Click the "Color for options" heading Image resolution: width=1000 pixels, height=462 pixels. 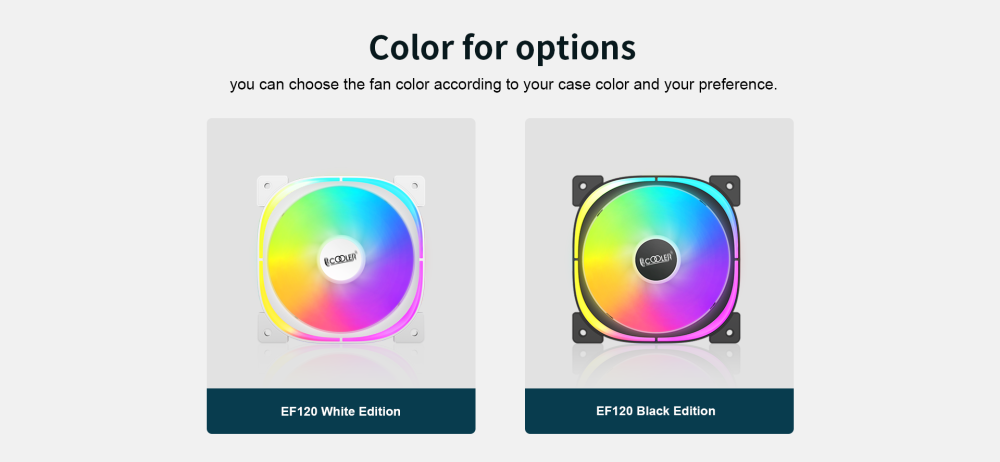point(502,47)
